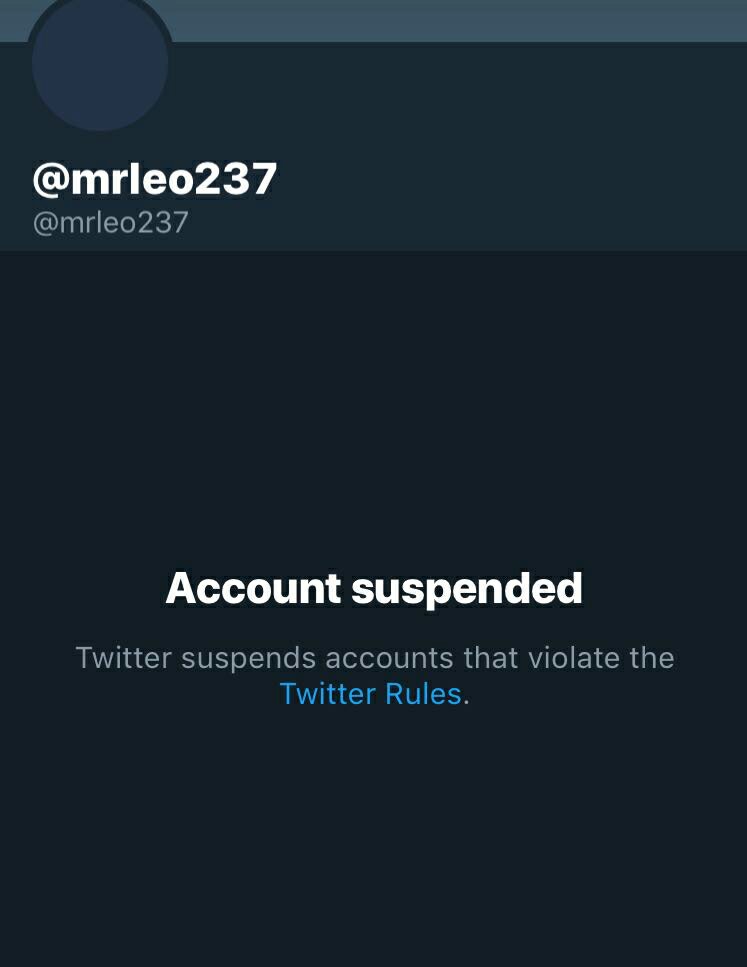Image resolution: width=747 pixels, height=967 pixels.
Task: Click the bold @mrleo237 display name
Action: tap(155, 180)
